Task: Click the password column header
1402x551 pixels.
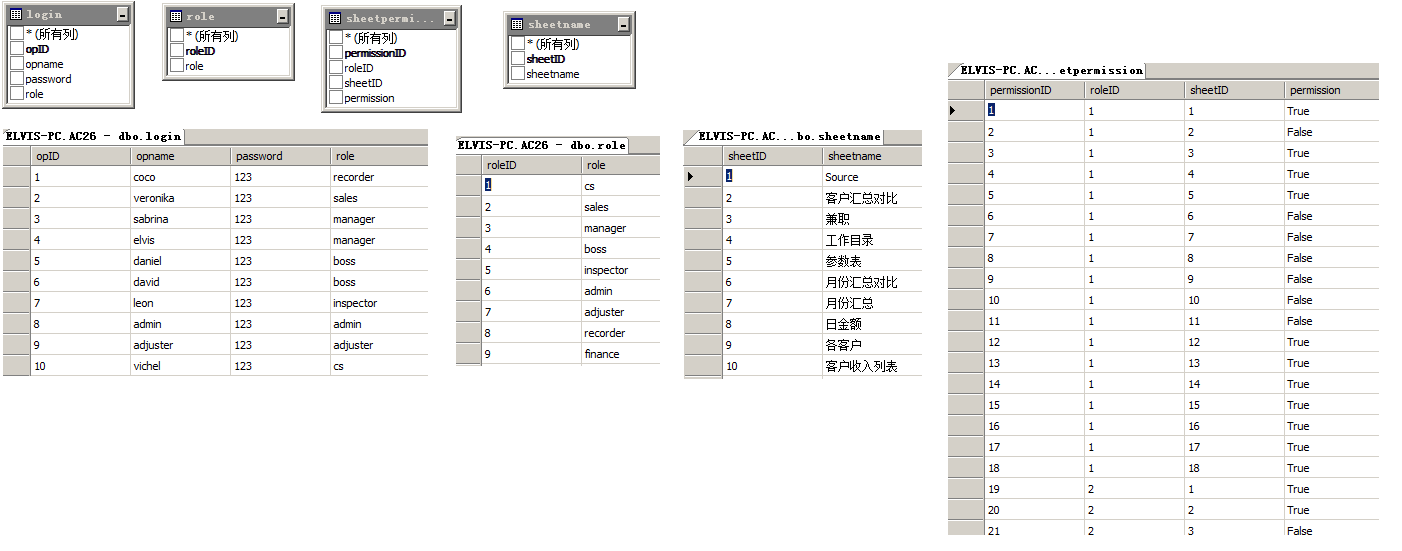Action: point(280,156)
